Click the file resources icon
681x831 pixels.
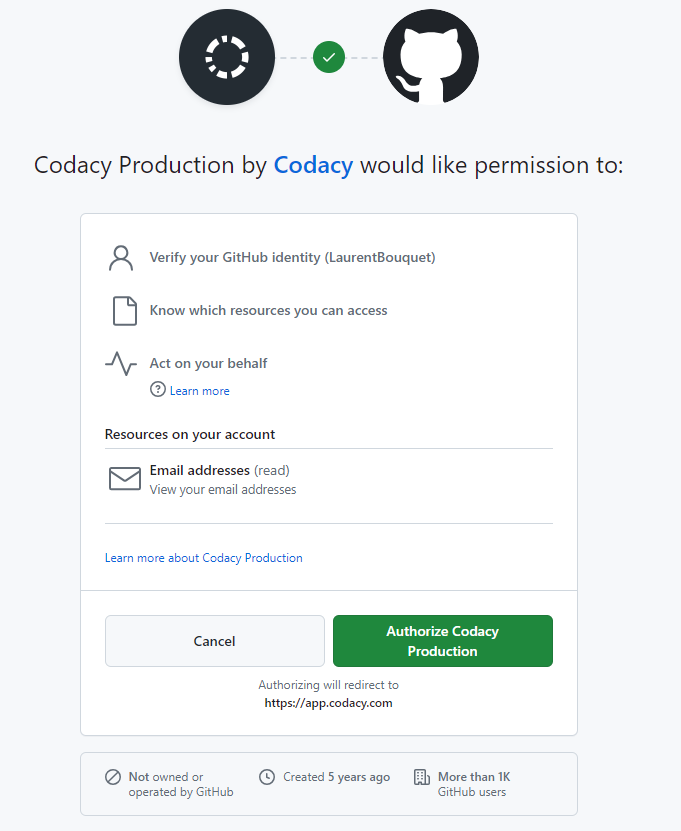124,311
